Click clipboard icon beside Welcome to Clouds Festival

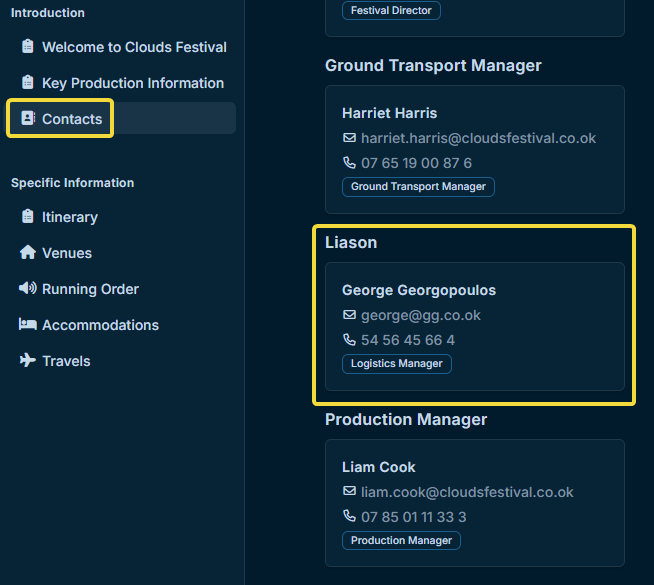[x=28, y=46]
